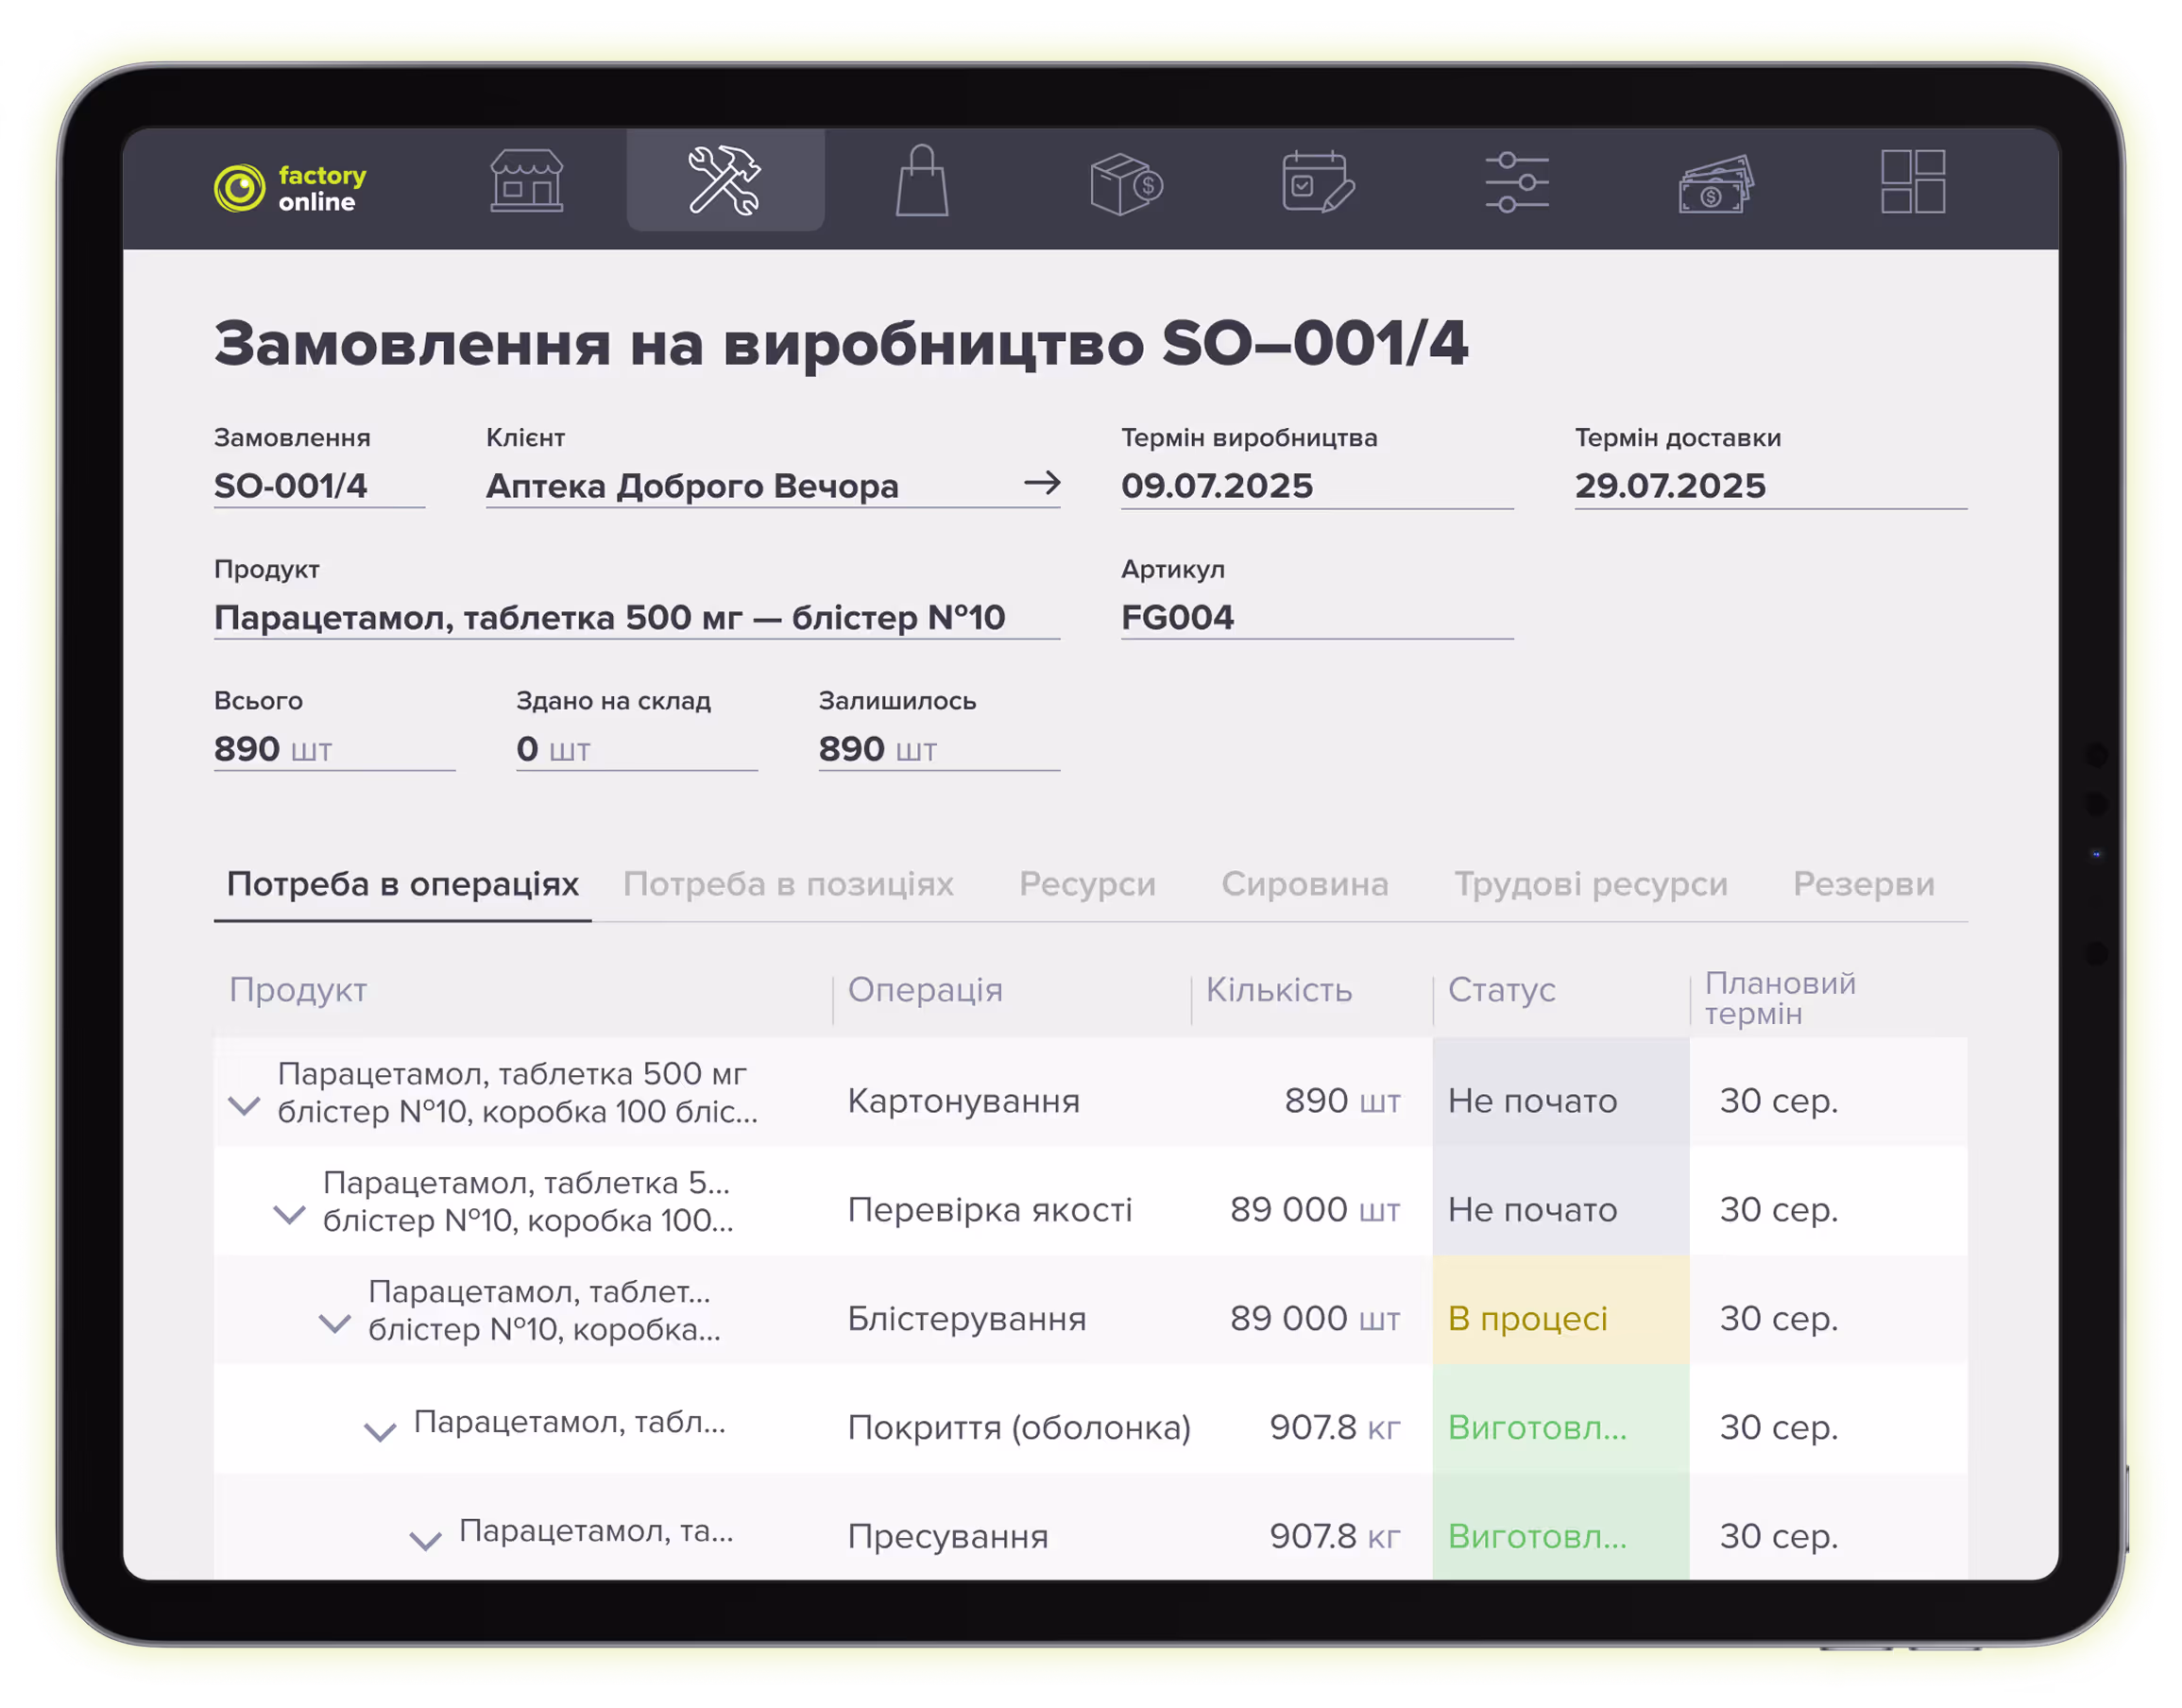Viewport: 2182px width, 1708px height.
Task: Edit the Термін доставки date field
Action: pos(1672,487)
